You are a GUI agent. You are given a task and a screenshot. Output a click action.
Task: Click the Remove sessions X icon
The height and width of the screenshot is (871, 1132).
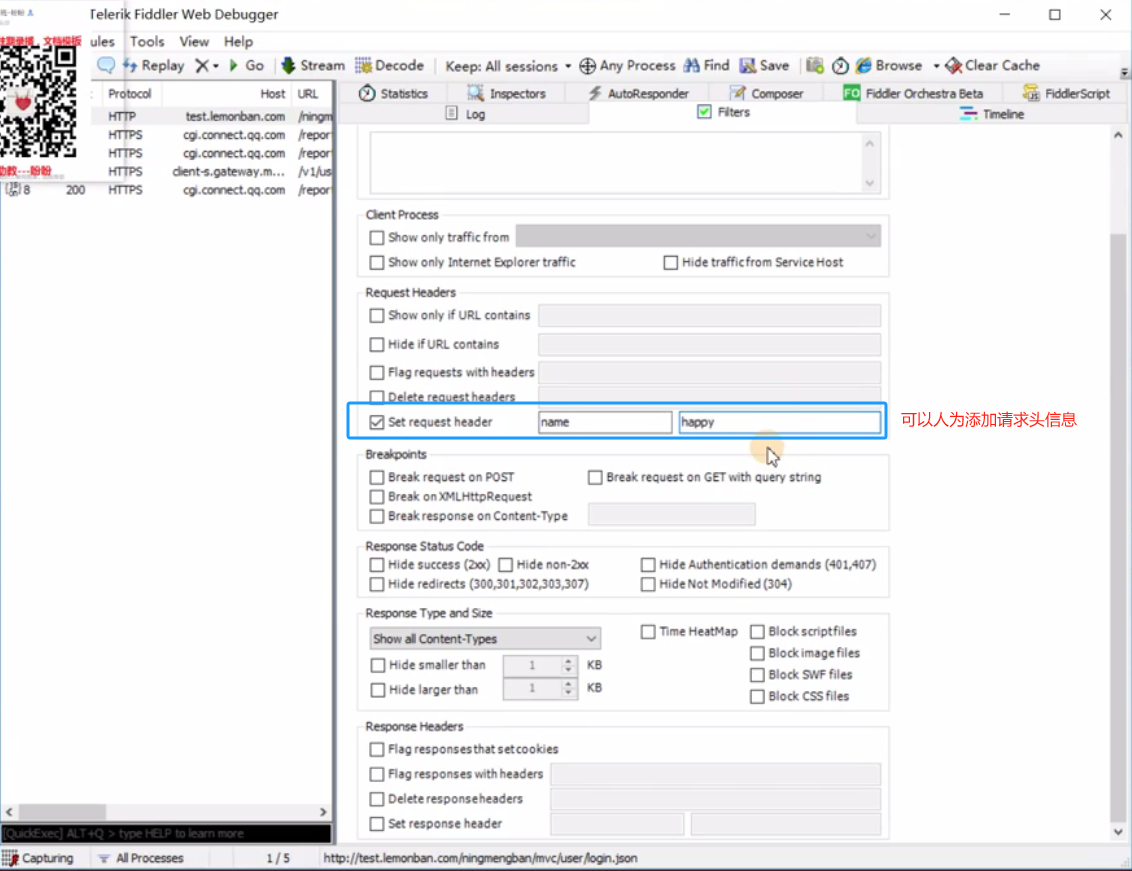pos(202,66)
